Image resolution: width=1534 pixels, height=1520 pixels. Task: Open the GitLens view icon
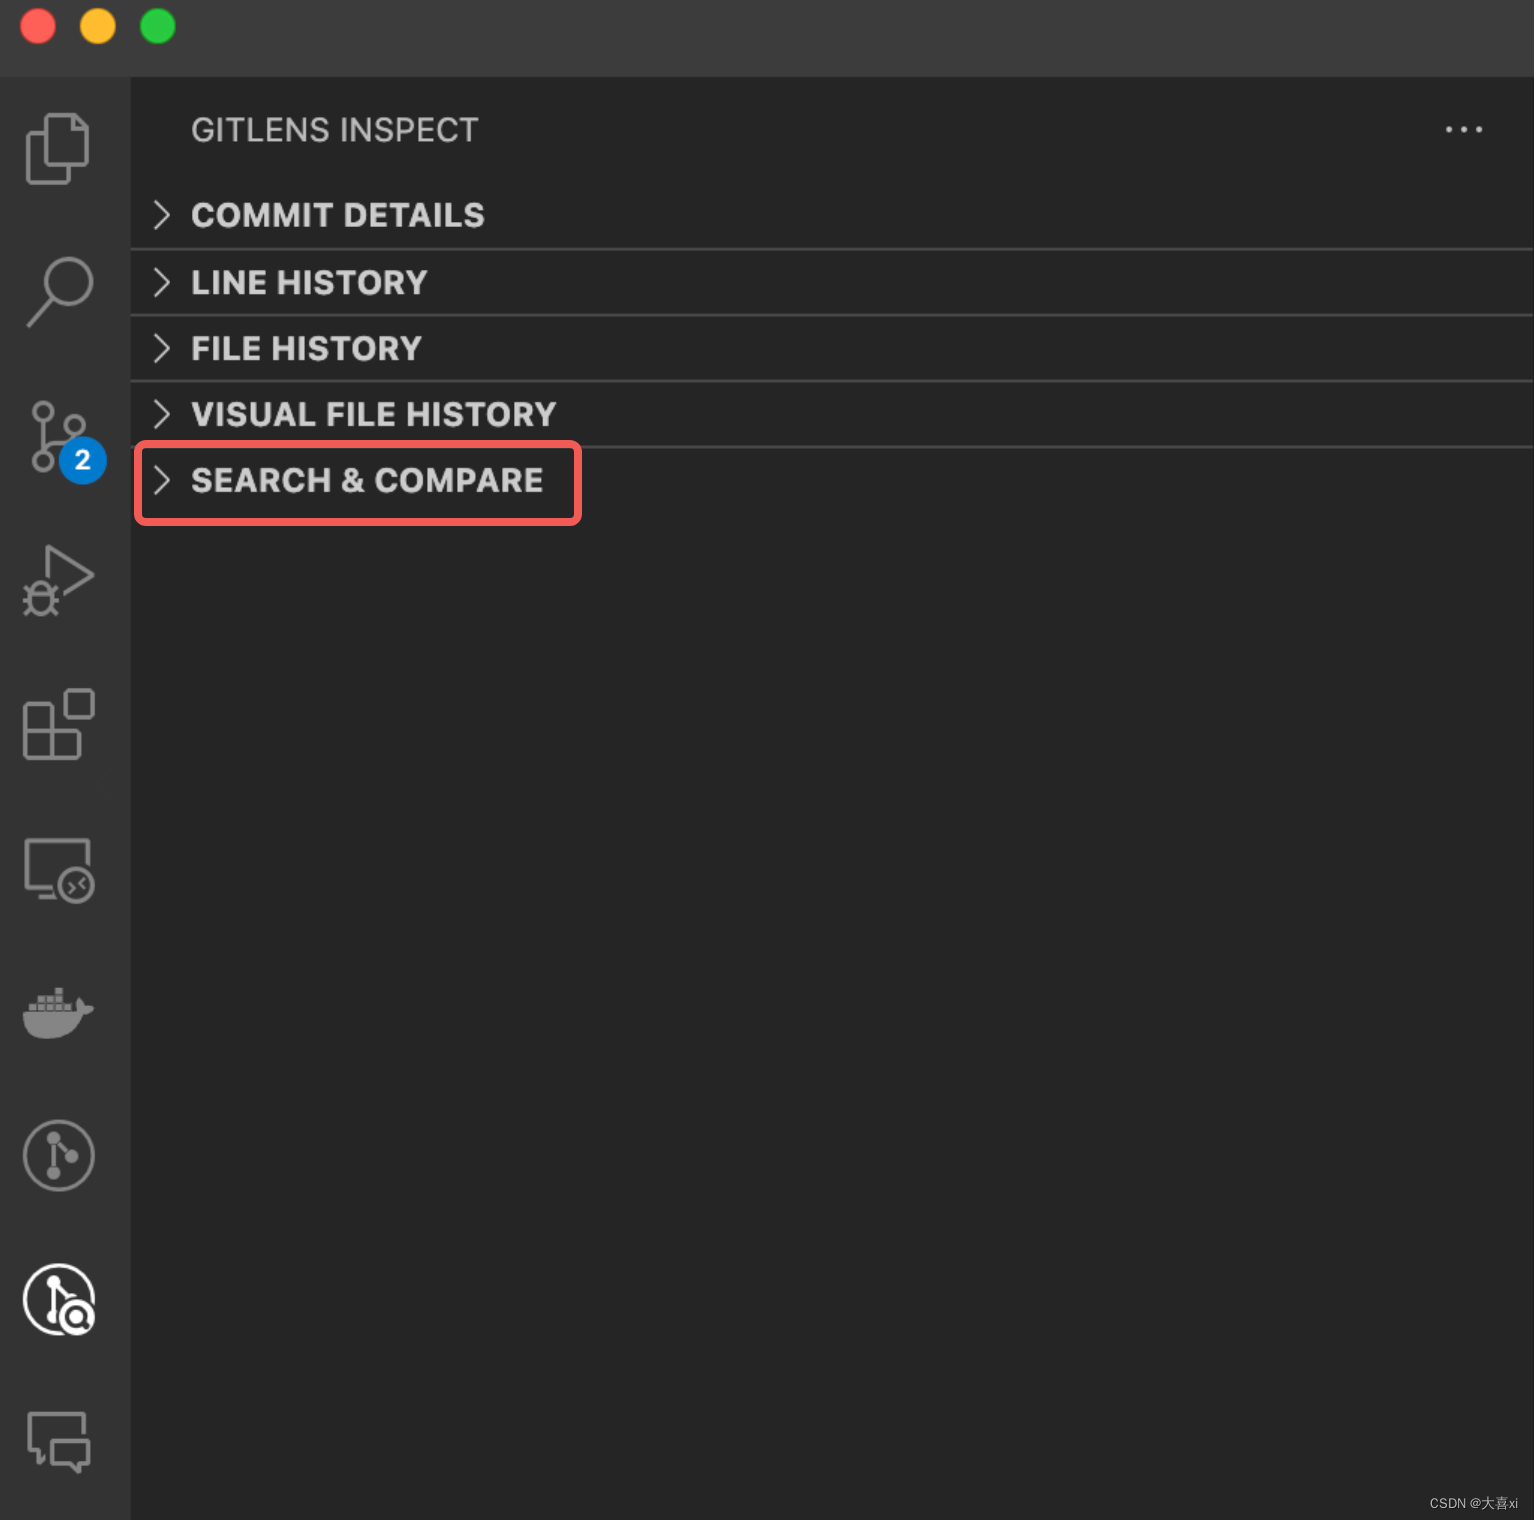pos(59,1155)
